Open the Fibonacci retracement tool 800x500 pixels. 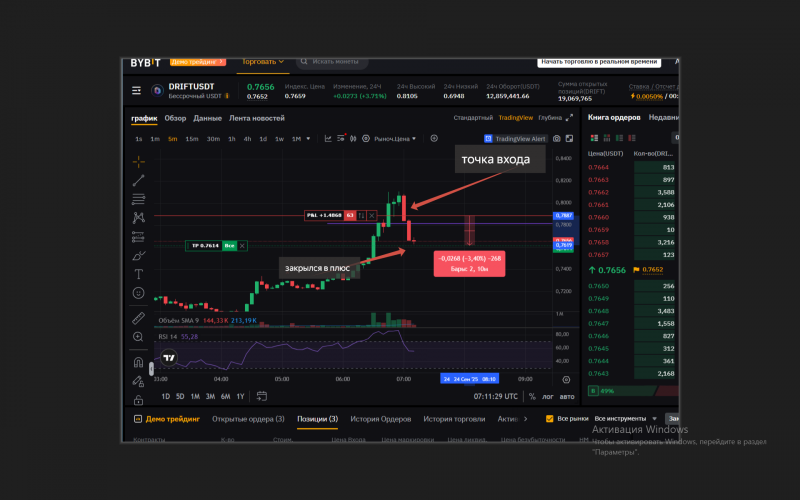tap(138, 199)
